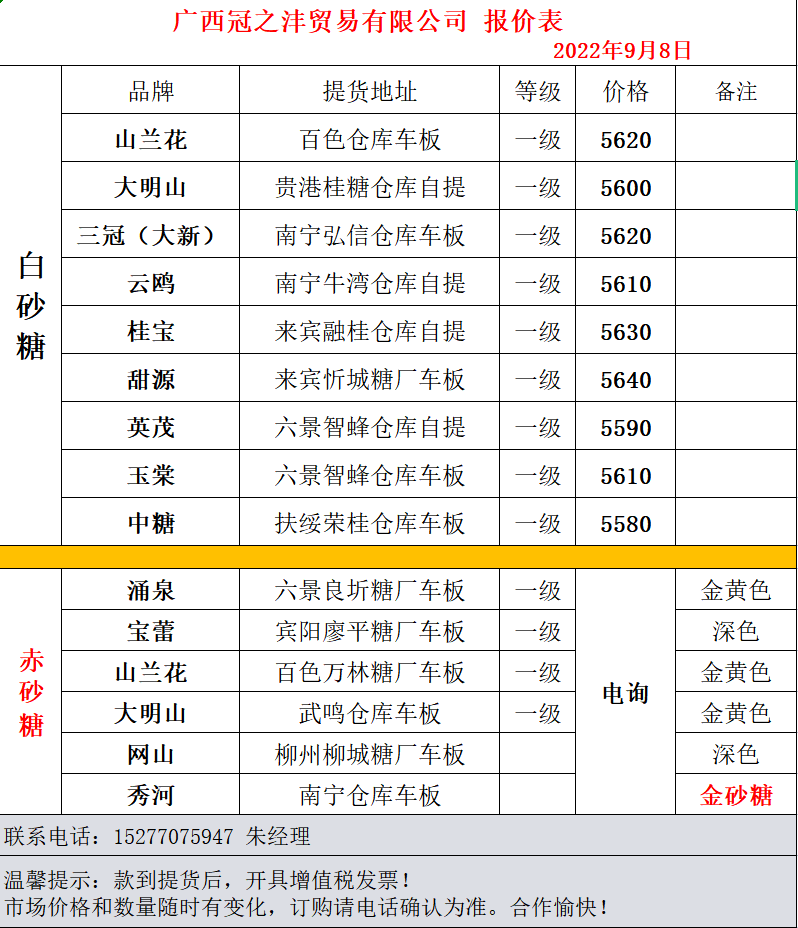The image size is (798, 928).
Task: Click the 柳州柳城糖厂车板 address cell
Action: tap(369, 754)
